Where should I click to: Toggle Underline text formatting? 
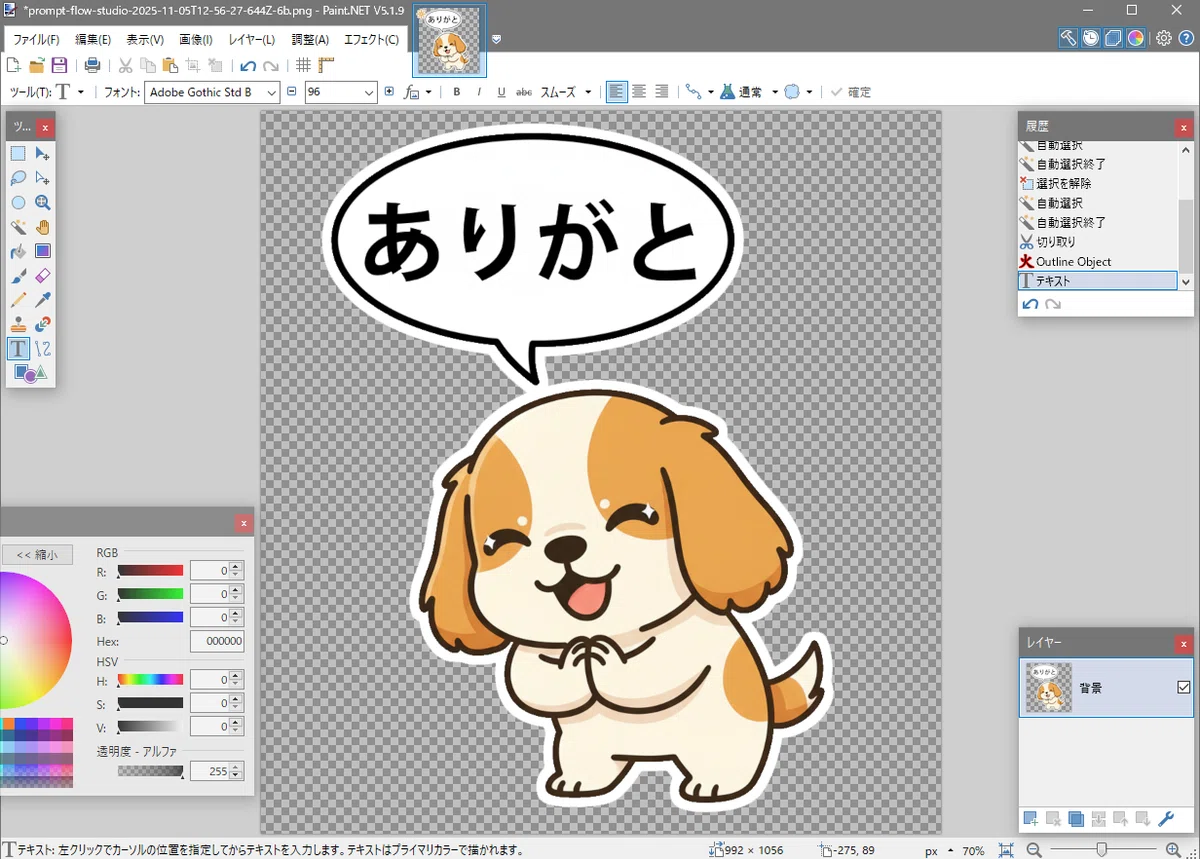[x=501, y=92]
